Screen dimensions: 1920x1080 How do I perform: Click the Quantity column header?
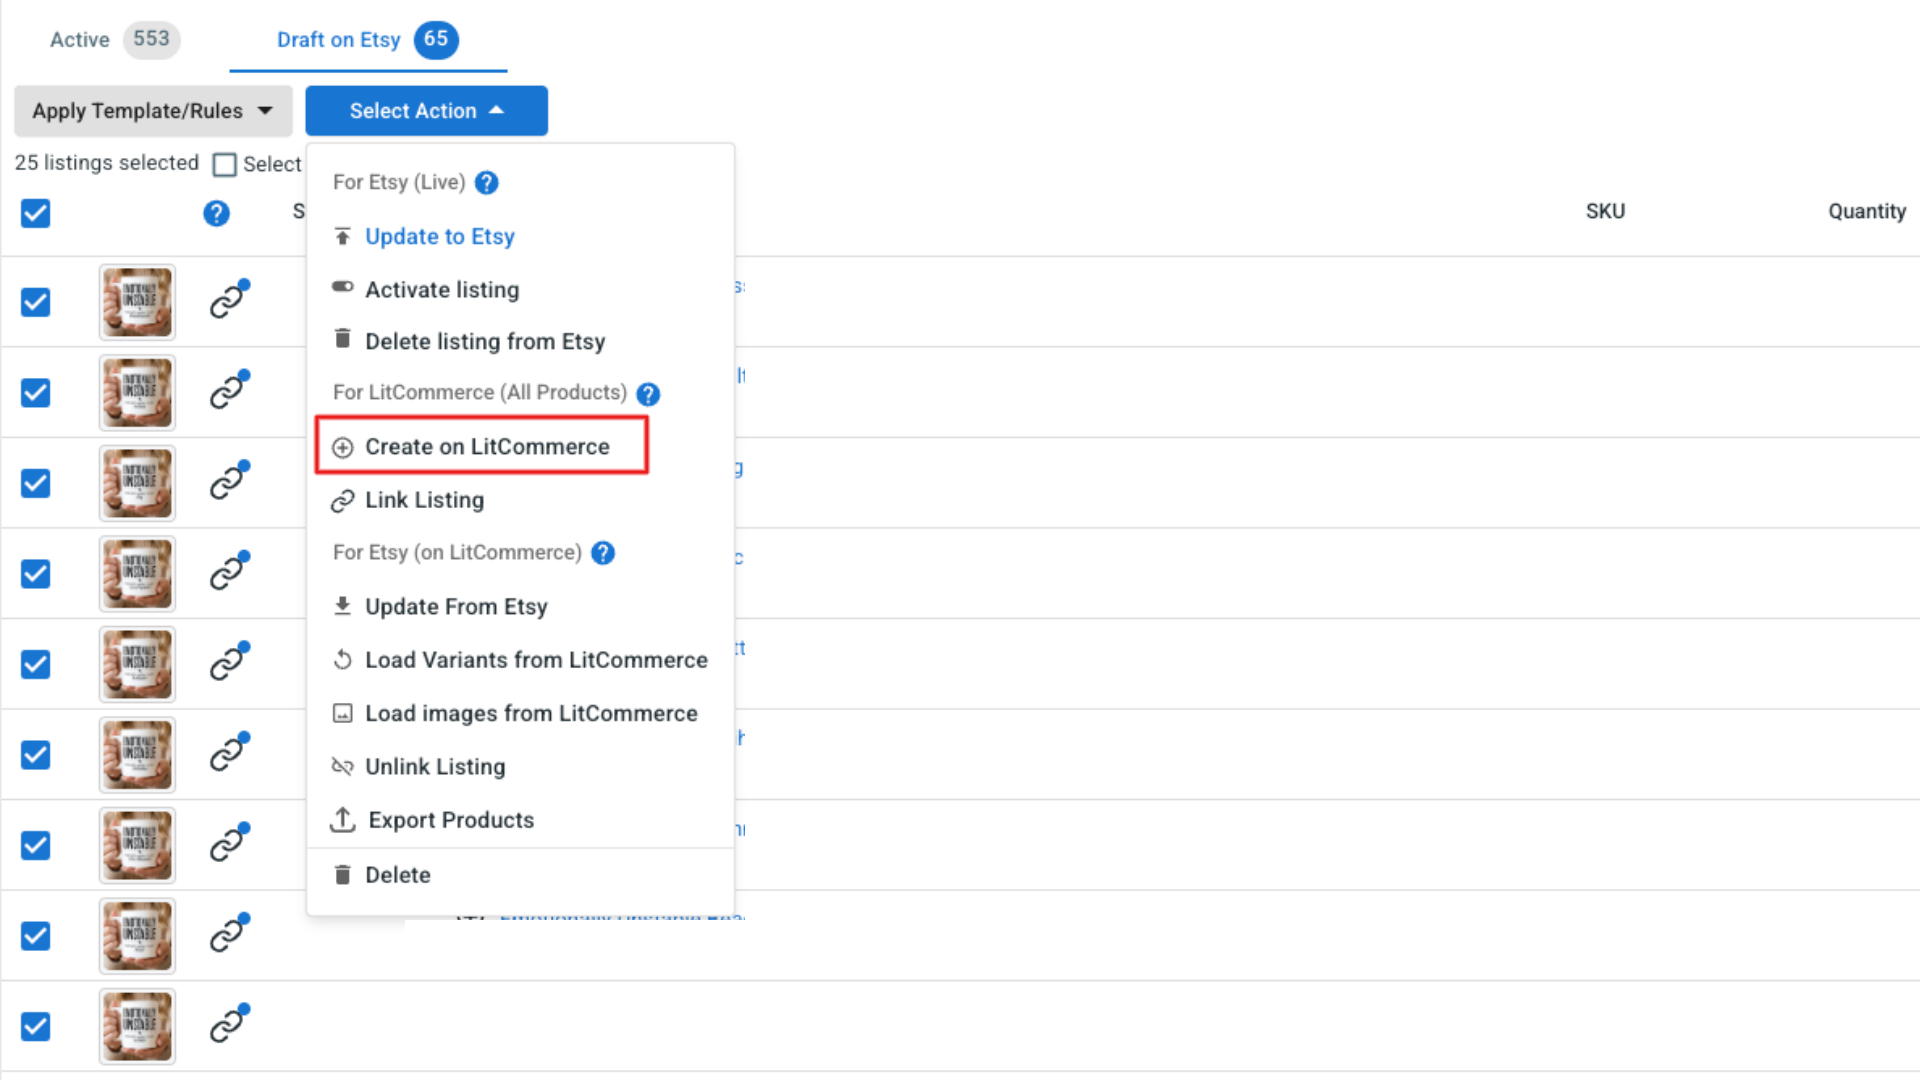(x=1867, y=211)
